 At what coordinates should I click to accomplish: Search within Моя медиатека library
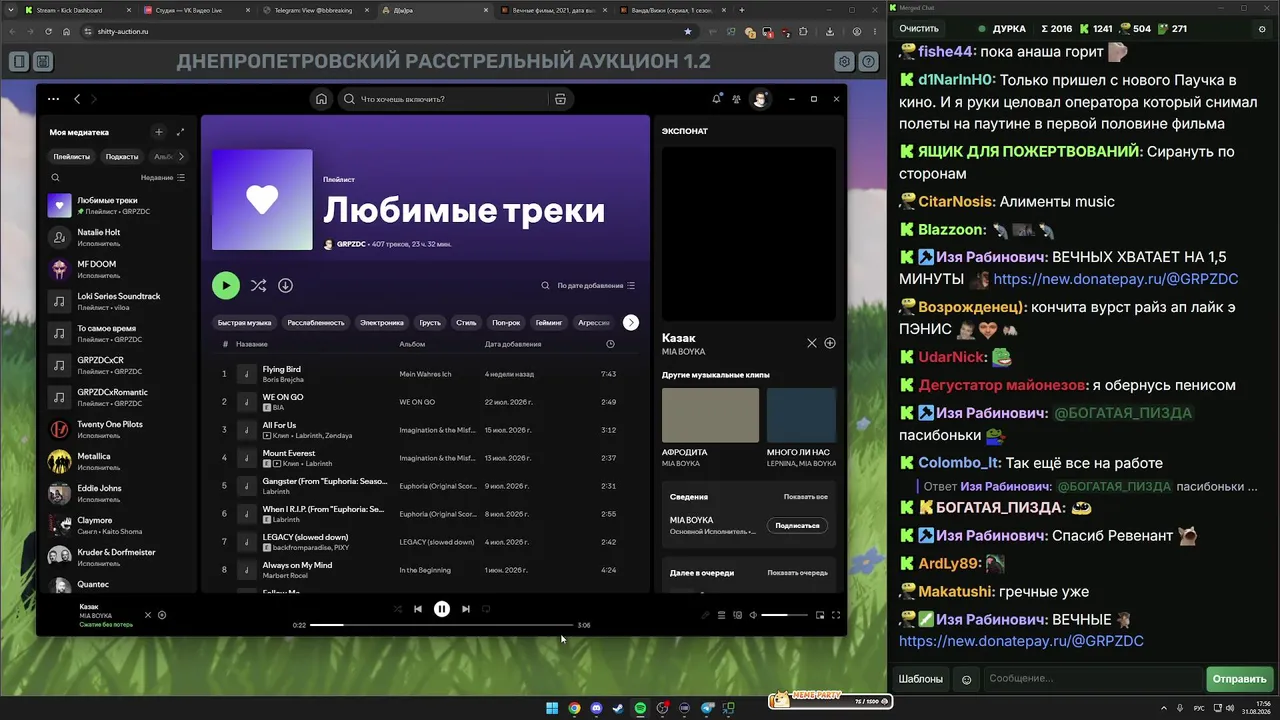coord(55,177)
